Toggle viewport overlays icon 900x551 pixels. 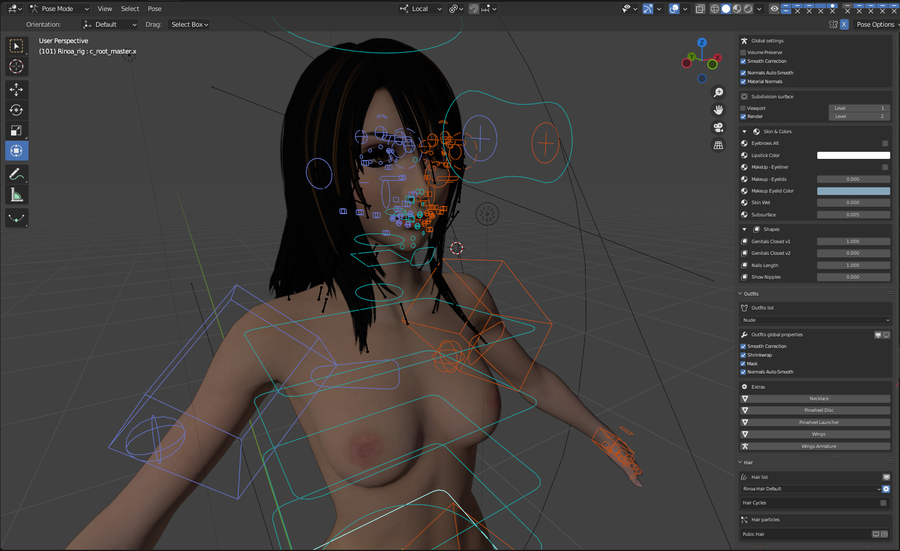(x=674, y=9)
